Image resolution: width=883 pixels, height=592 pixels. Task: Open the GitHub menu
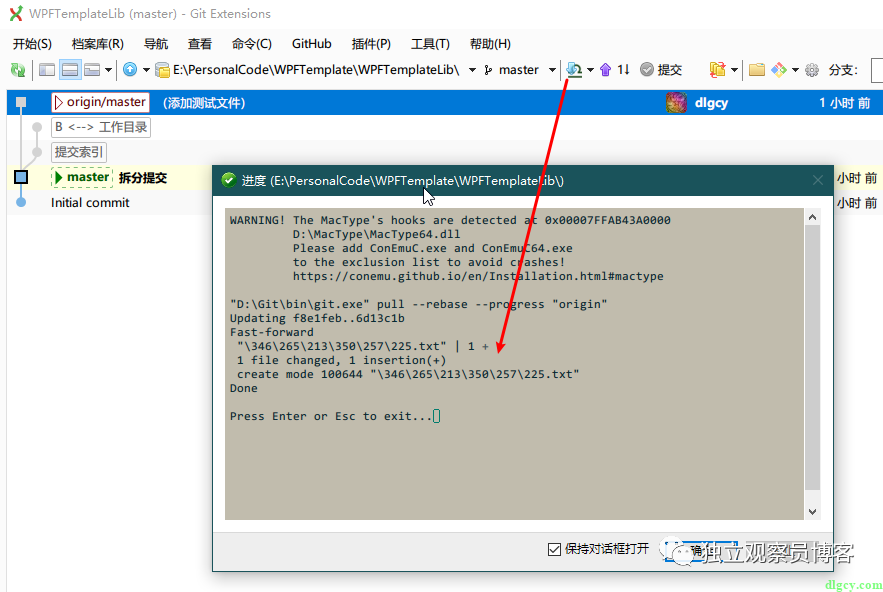click(x=311, y=43)
